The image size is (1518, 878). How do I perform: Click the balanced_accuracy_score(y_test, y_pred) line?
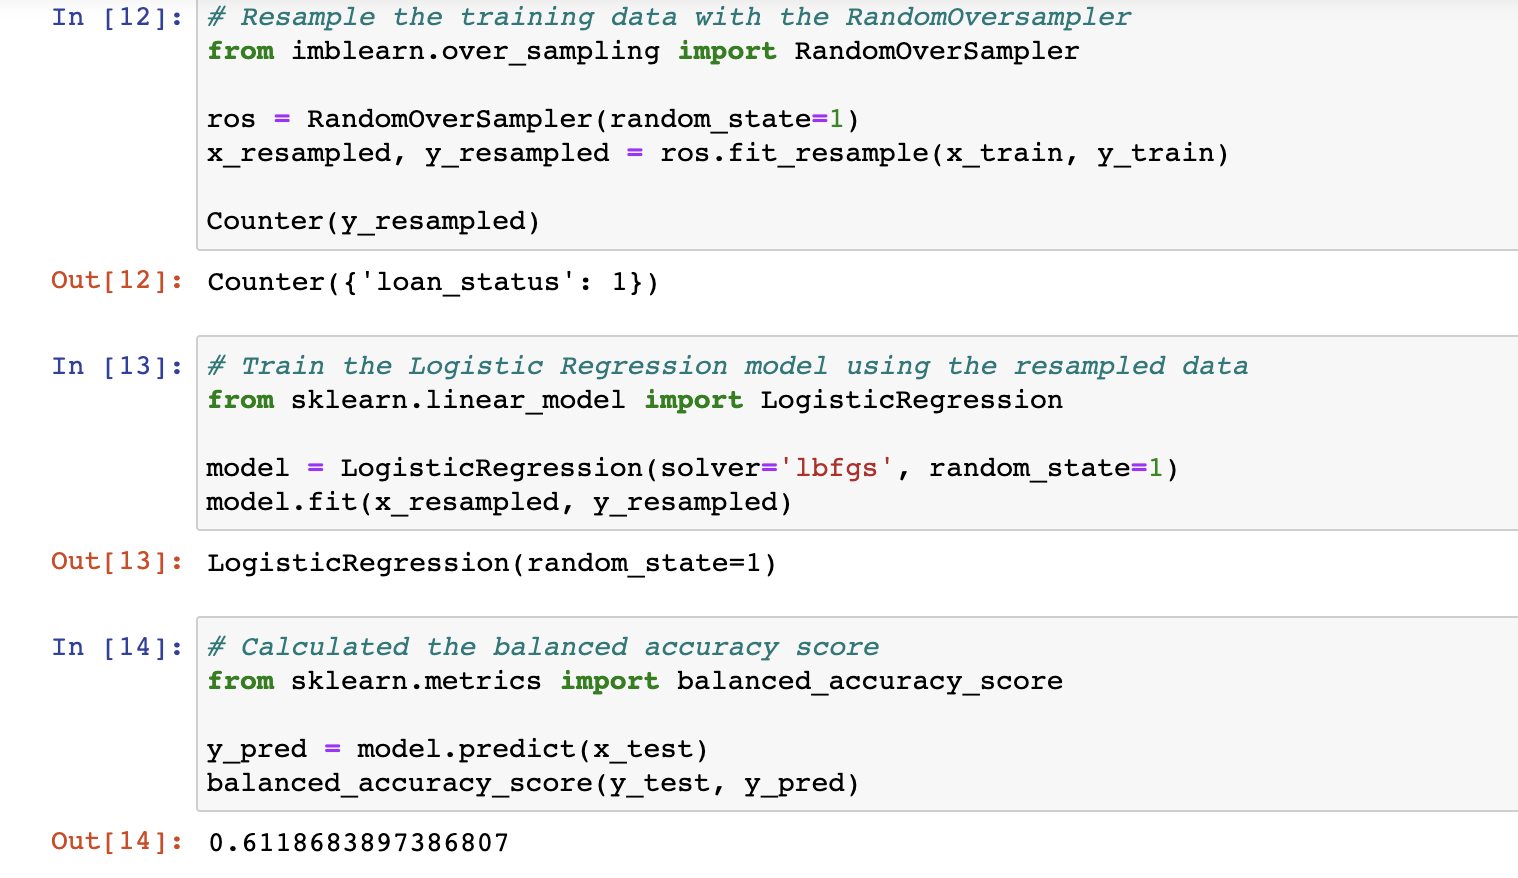(533, 783)
